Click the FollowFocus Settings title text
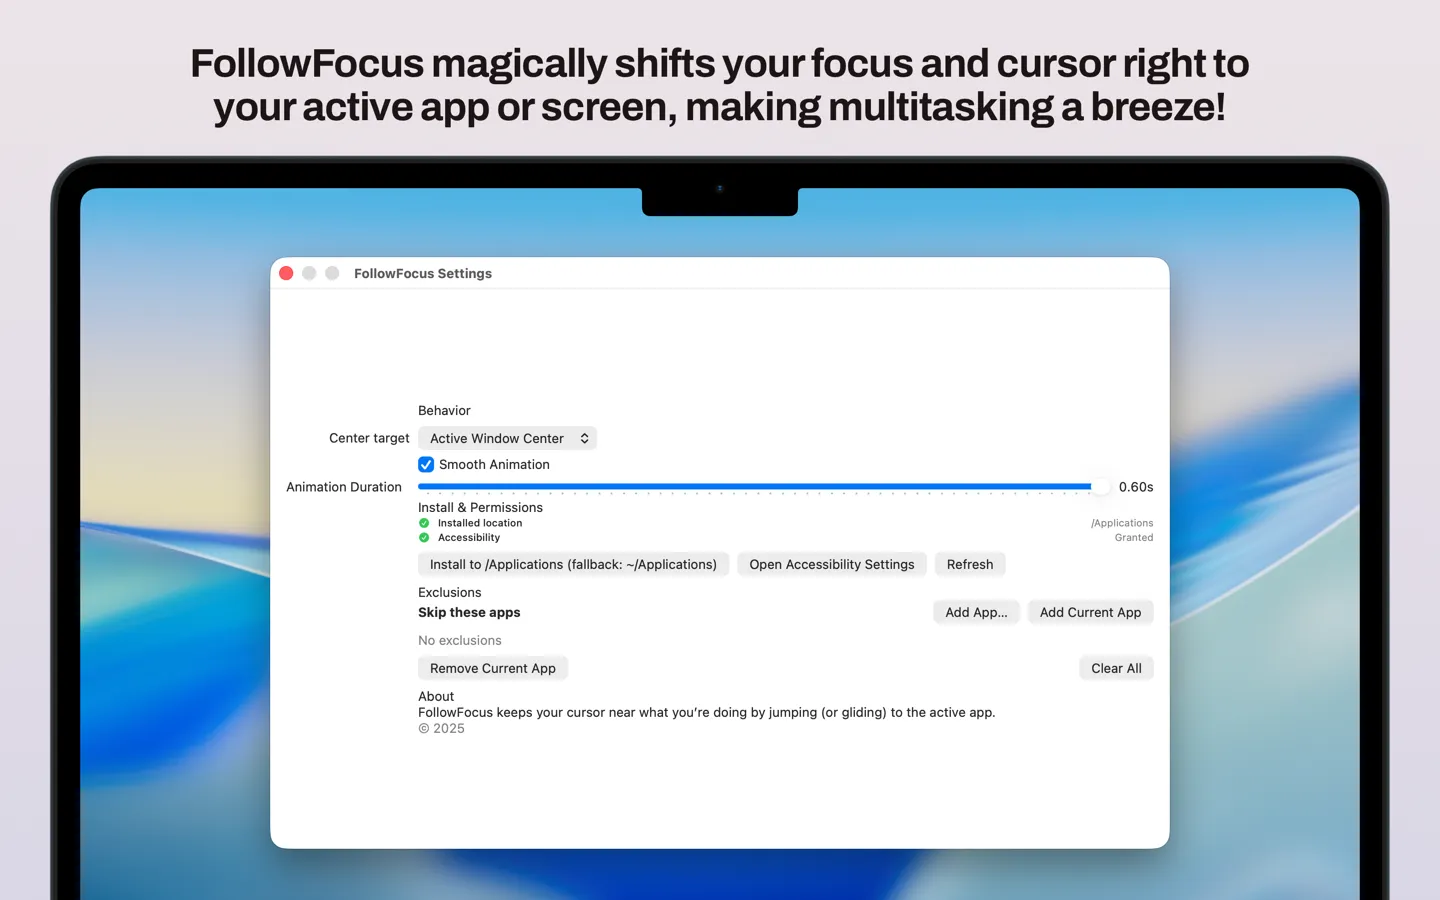Viewport: 1440px width, 900px height. point(422,273)
